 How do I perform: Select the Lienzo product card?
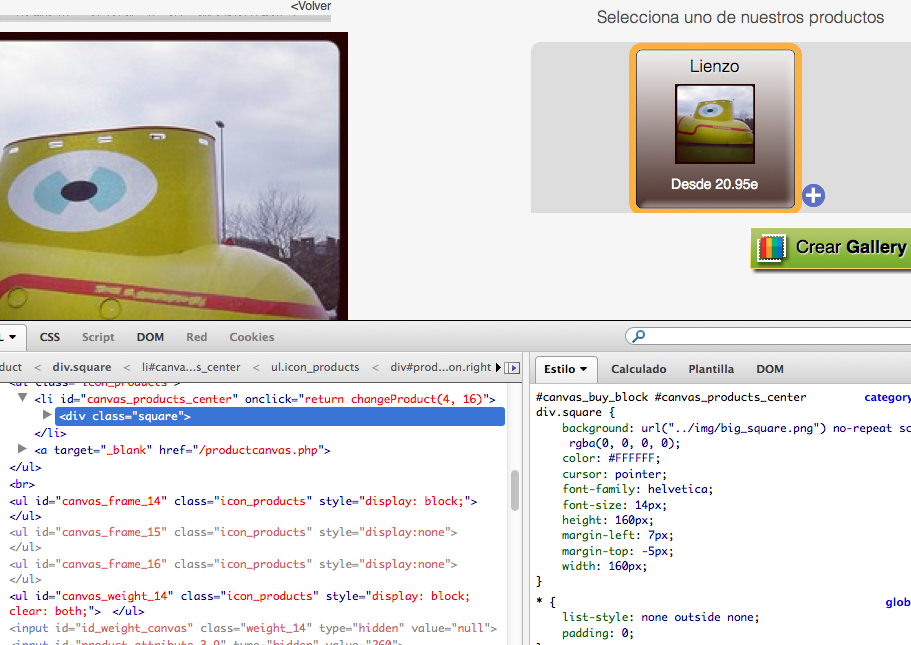pos(715,128)
